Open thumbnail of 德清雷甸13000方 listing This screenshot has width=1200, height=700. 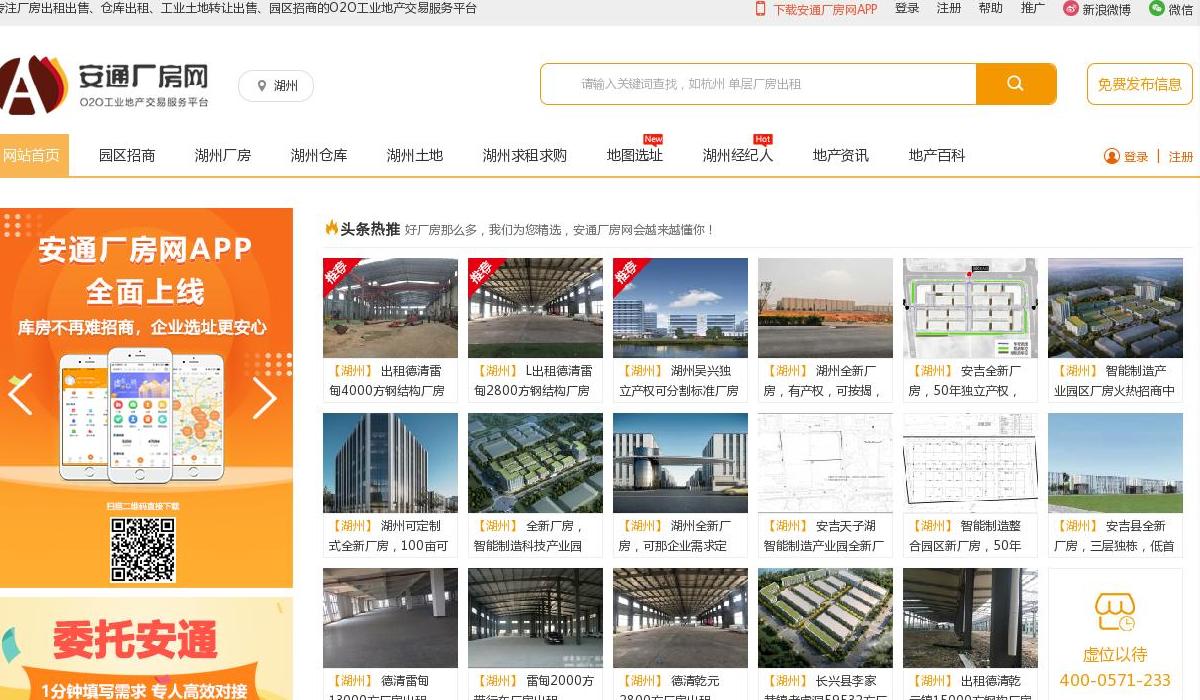pyautogui.click(x=390, y=618)
